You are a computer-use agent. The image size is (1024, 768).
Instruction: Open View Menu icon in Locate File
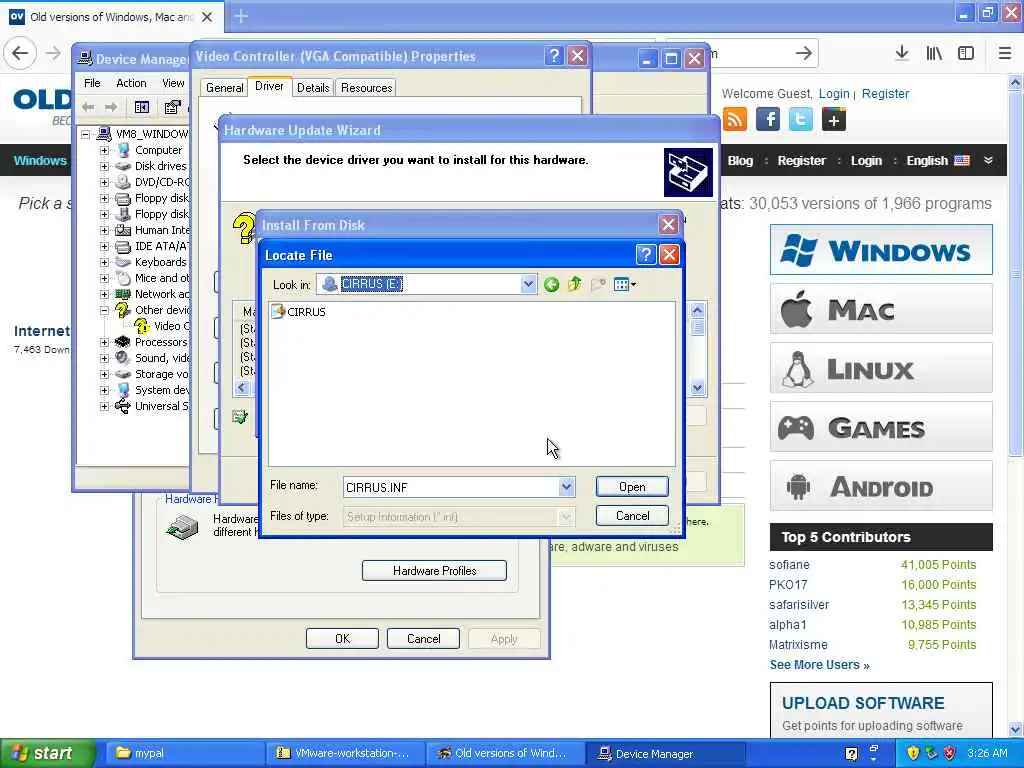[624, 284]
